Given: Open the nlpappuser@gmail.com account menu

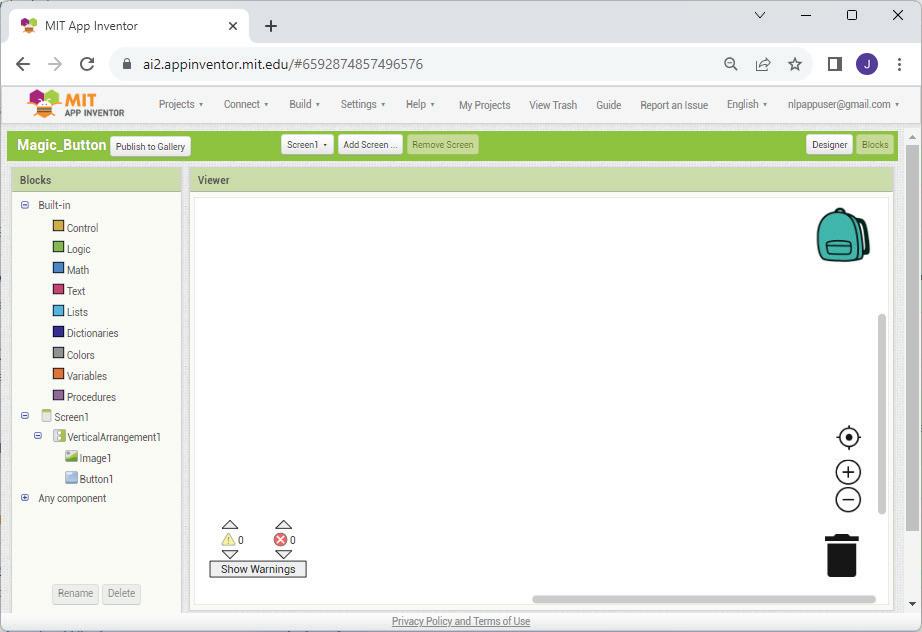Looking at the screenshot, I should (x=843, y=104).
